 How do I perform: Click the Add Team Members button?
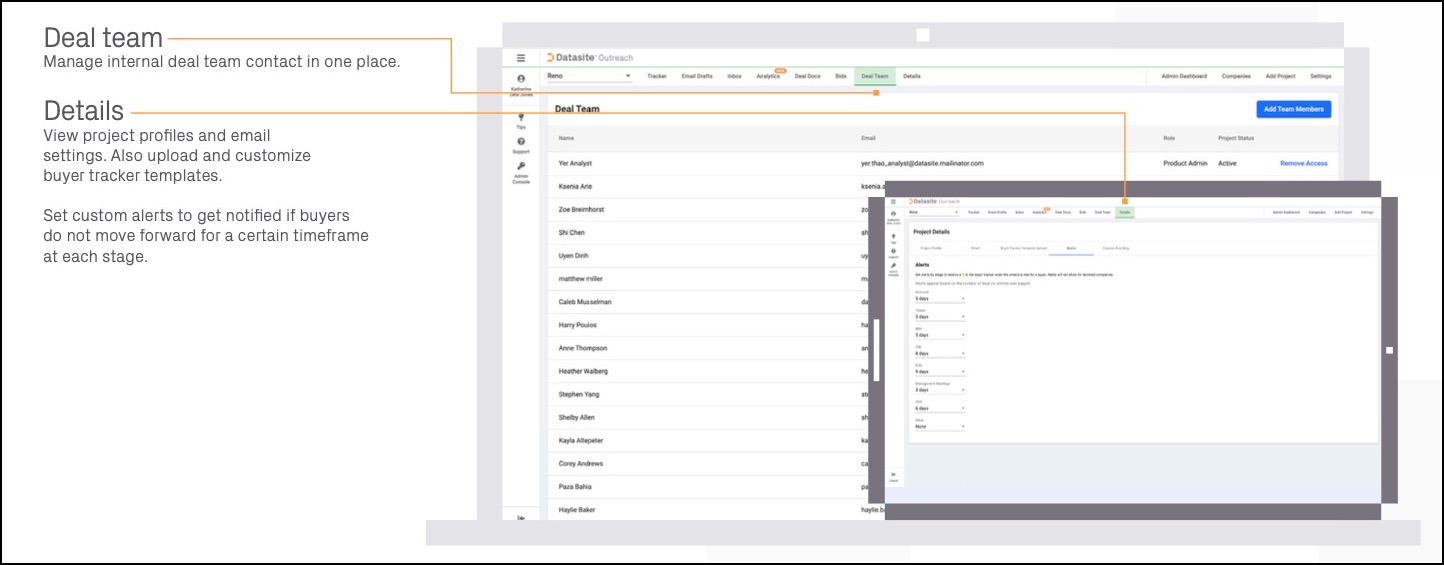tap(1293, 109)
